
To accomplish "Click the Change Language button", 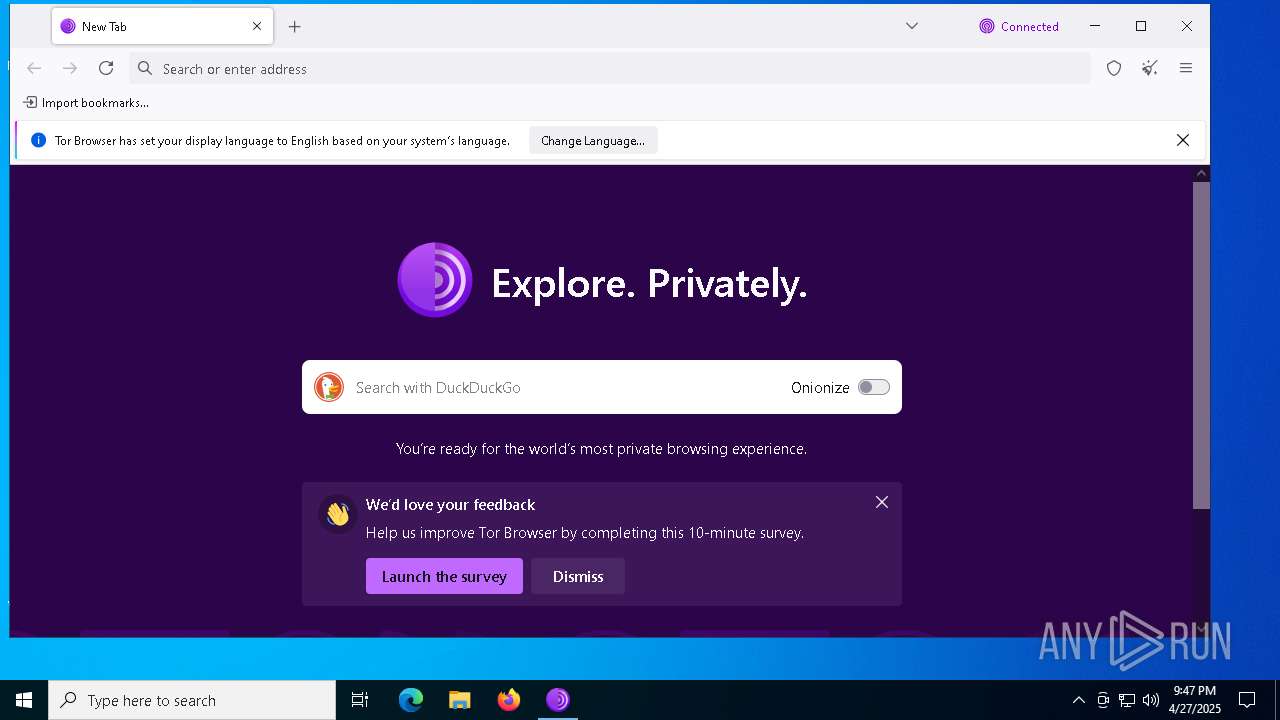I will (593, 141).
